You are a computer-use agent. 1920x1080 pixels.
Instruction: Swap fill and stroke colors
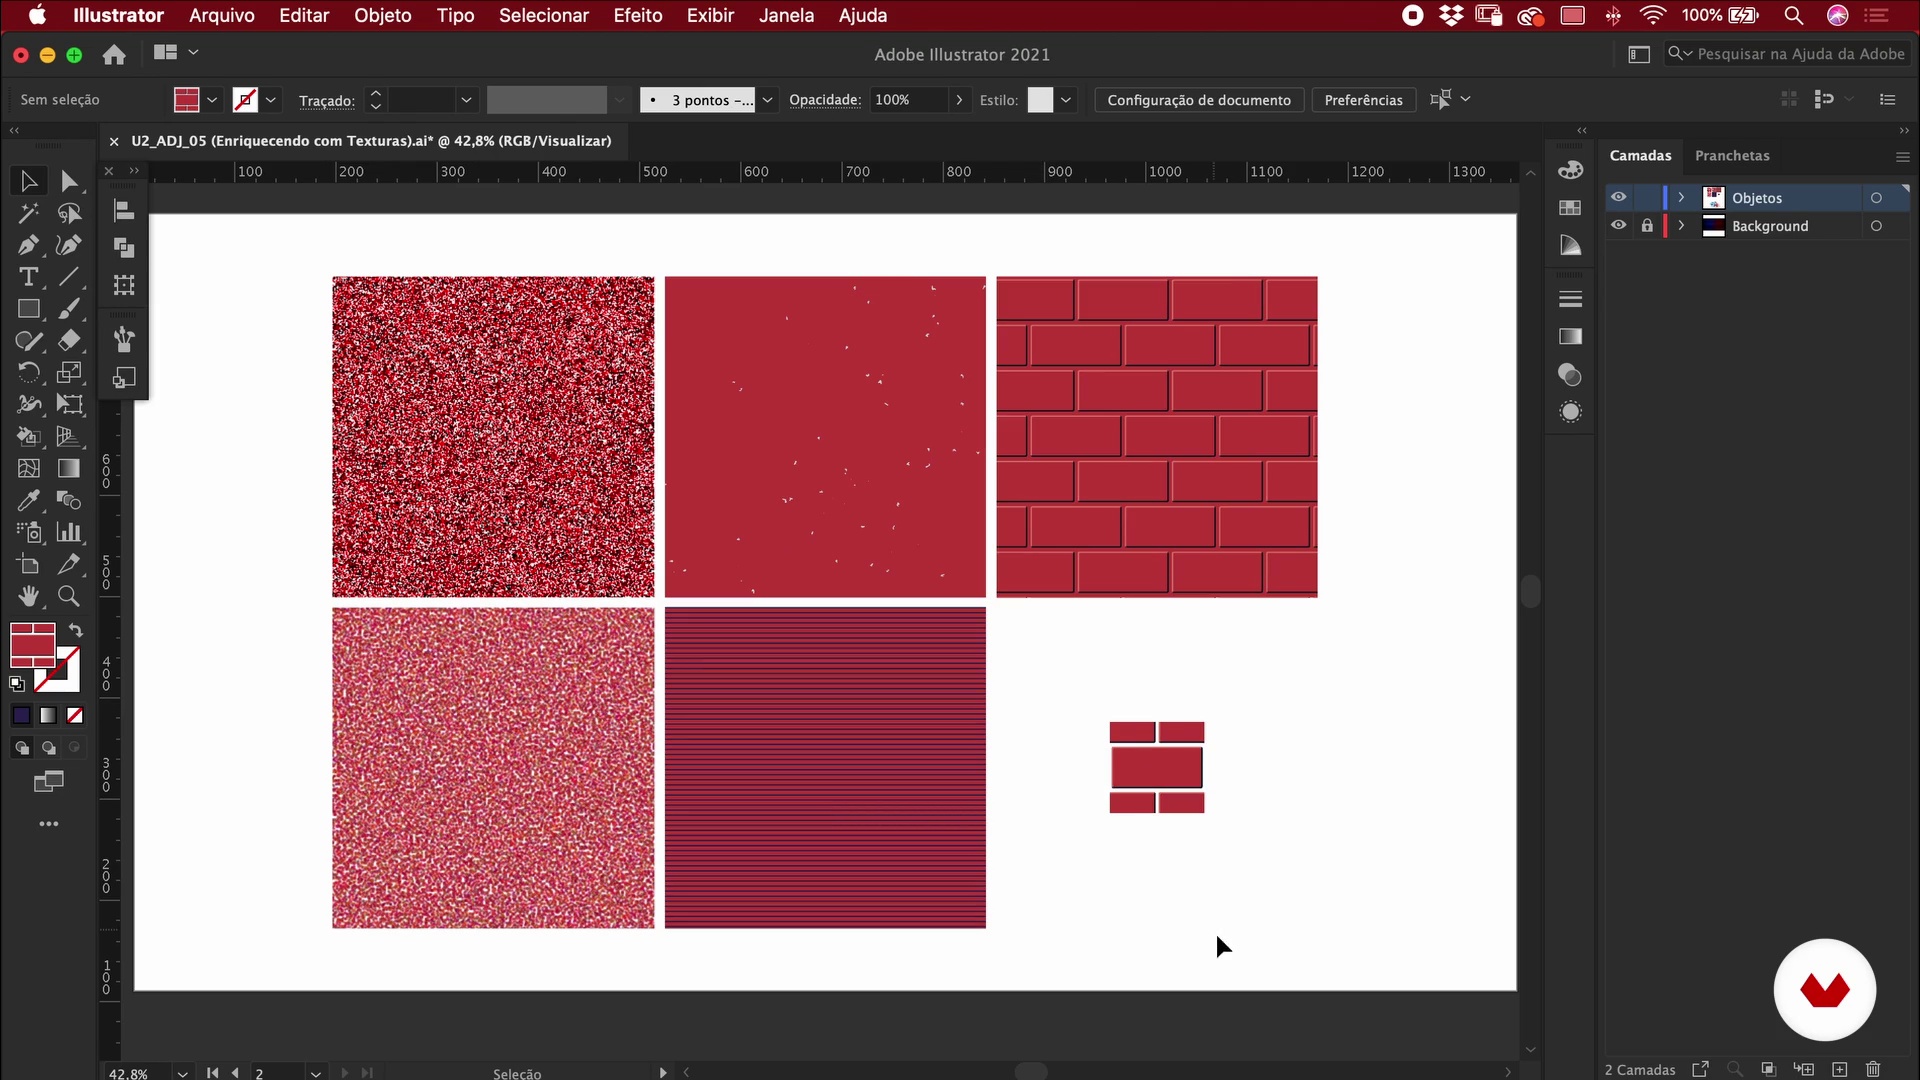click(x=75, y=630)
